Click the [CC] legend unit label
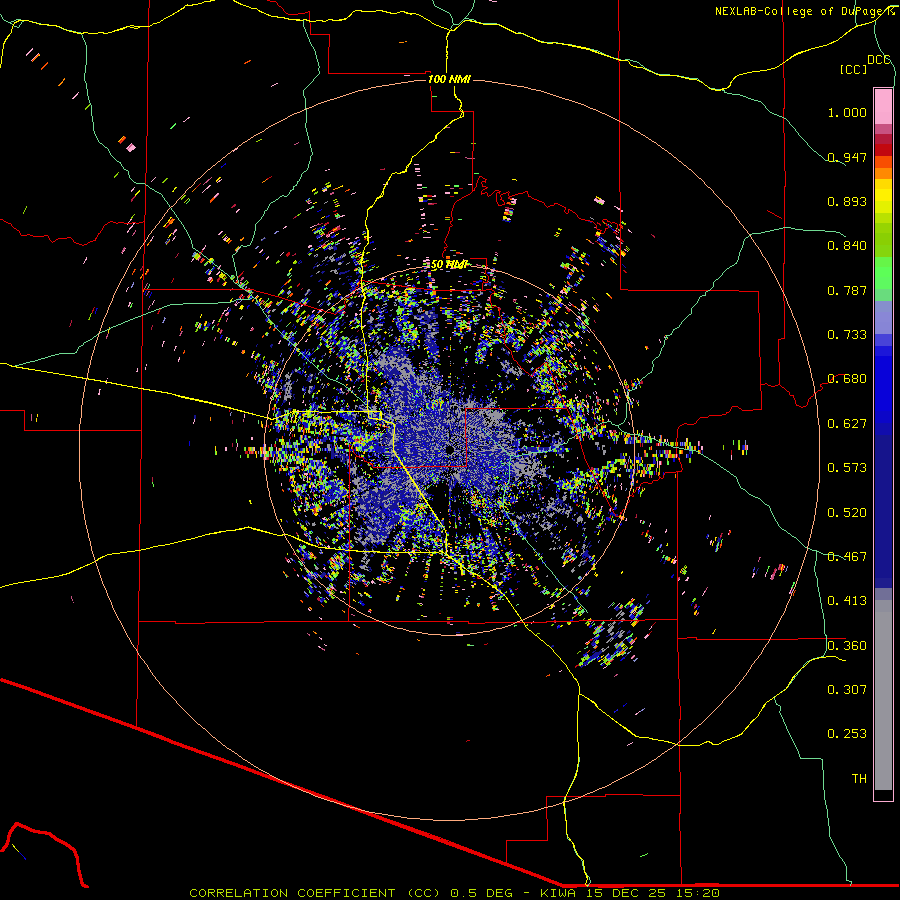Viewport: 900px width, 900px height. [854, 69]
